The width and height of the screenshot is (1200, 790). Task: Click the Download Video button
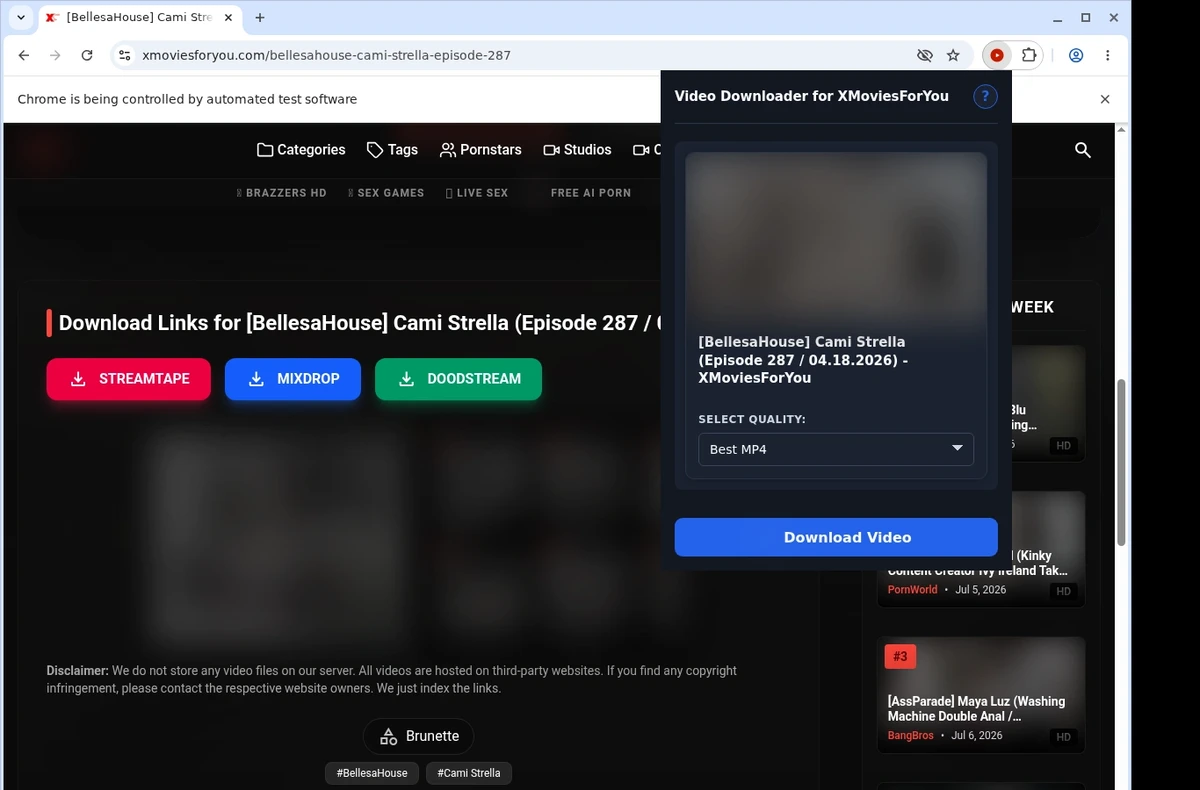[836, 537]
